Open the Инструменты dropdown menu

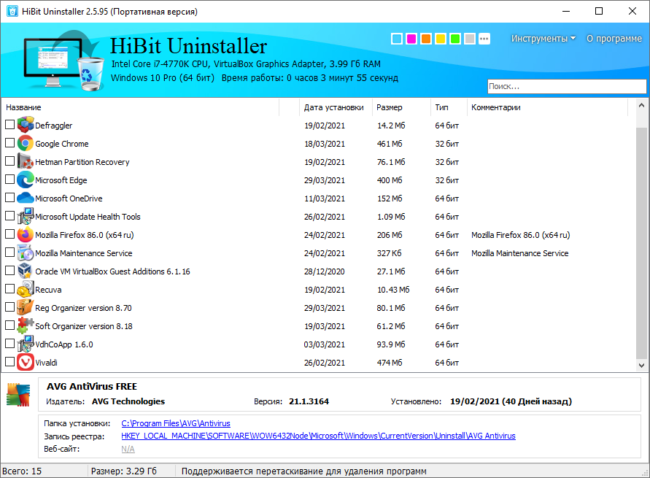(x=543, y=39)
